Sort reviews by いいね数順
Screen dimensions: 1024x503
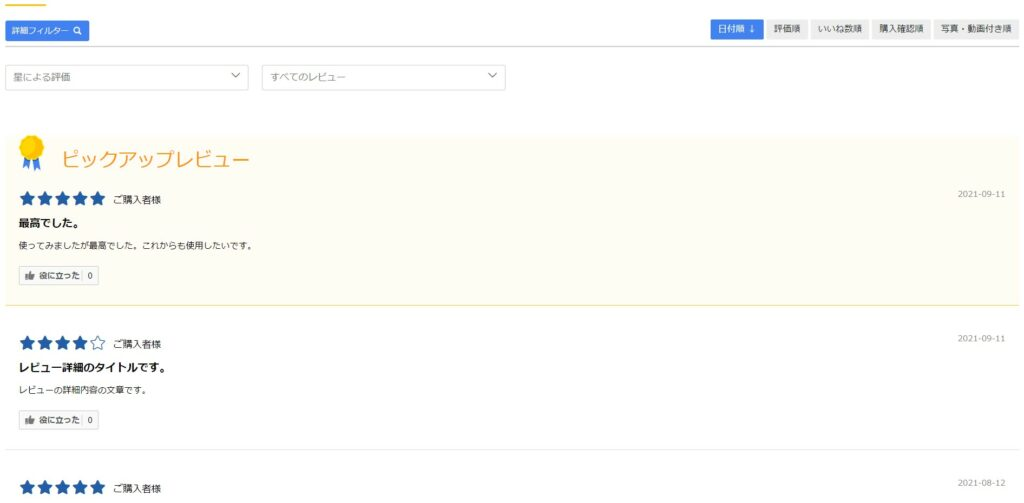click(x=839, y=30)
